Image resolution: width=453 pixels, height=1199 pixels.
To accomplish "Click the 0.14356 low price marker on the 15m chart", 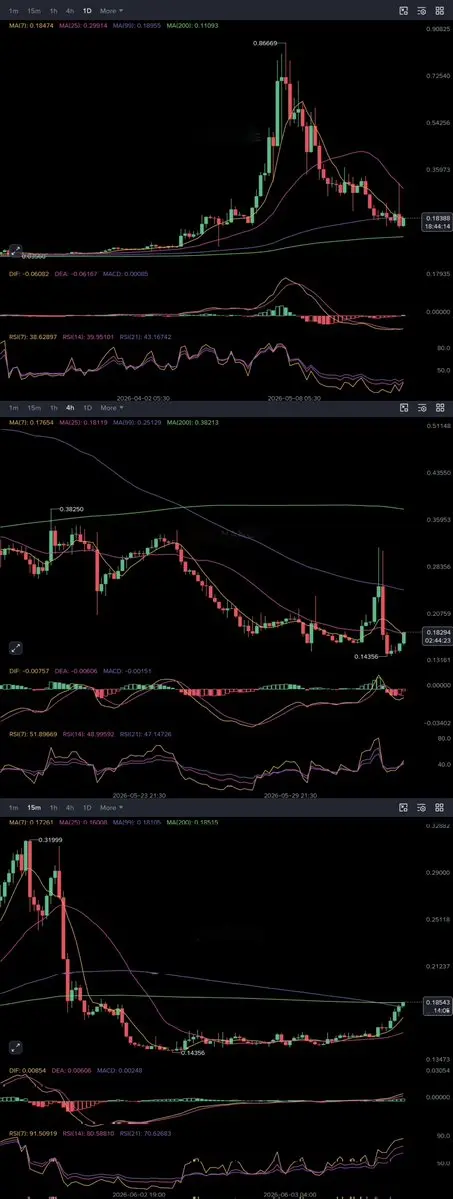I will [x=193, y=1052].
